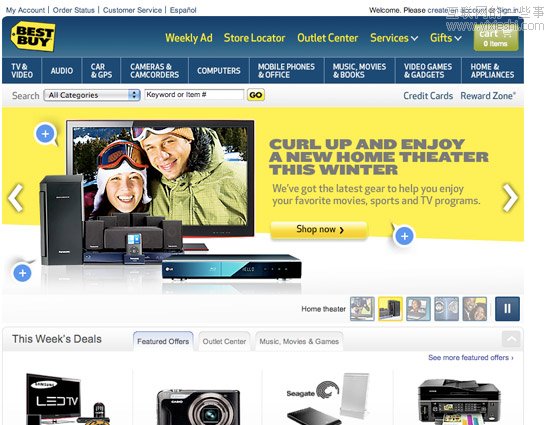The height and width of the screenshot is (425, 550).
Task: Focus the Keyword or Item # search field
Action: click(x=194, y=95)
